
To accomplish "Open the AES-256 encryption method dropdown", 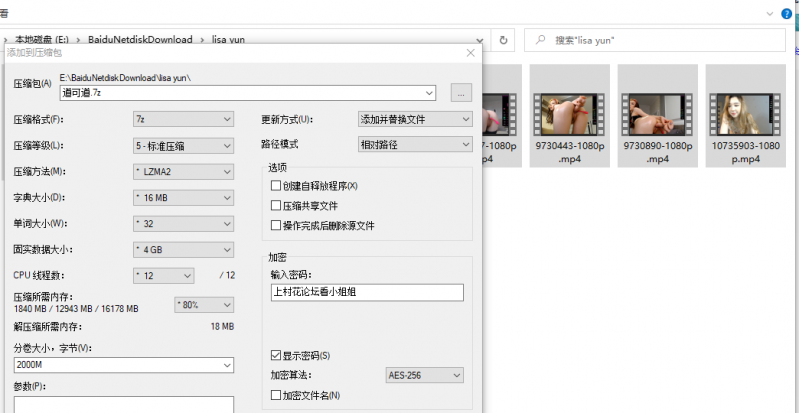I will click(424, 376).
